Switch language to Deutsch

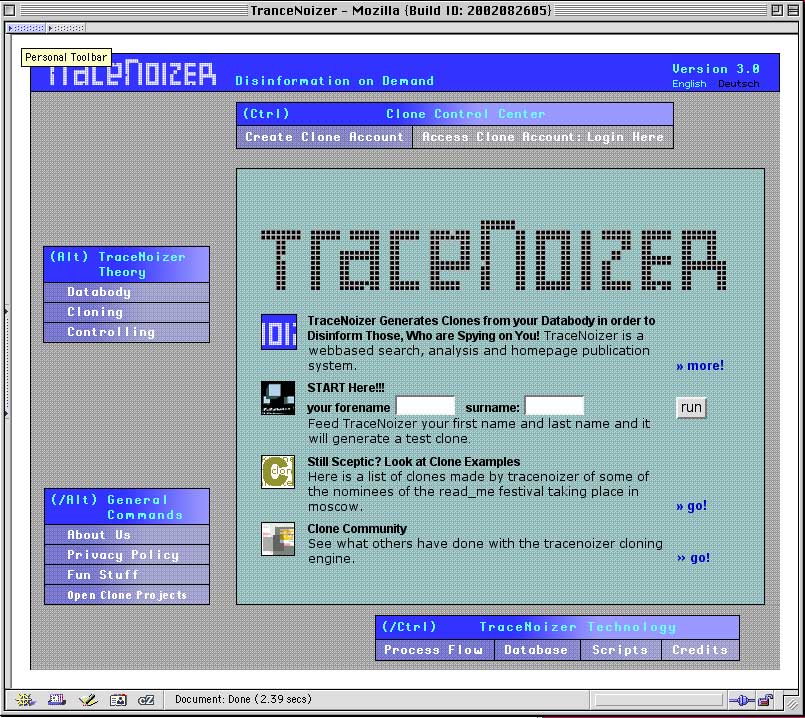coord(738,84)
